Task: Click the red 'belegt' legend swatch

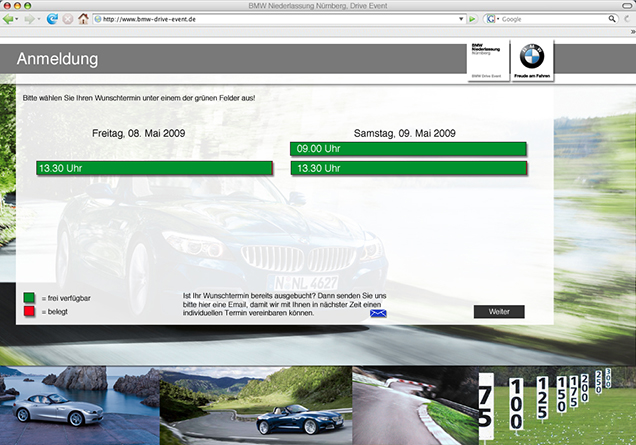Action: 29,313
